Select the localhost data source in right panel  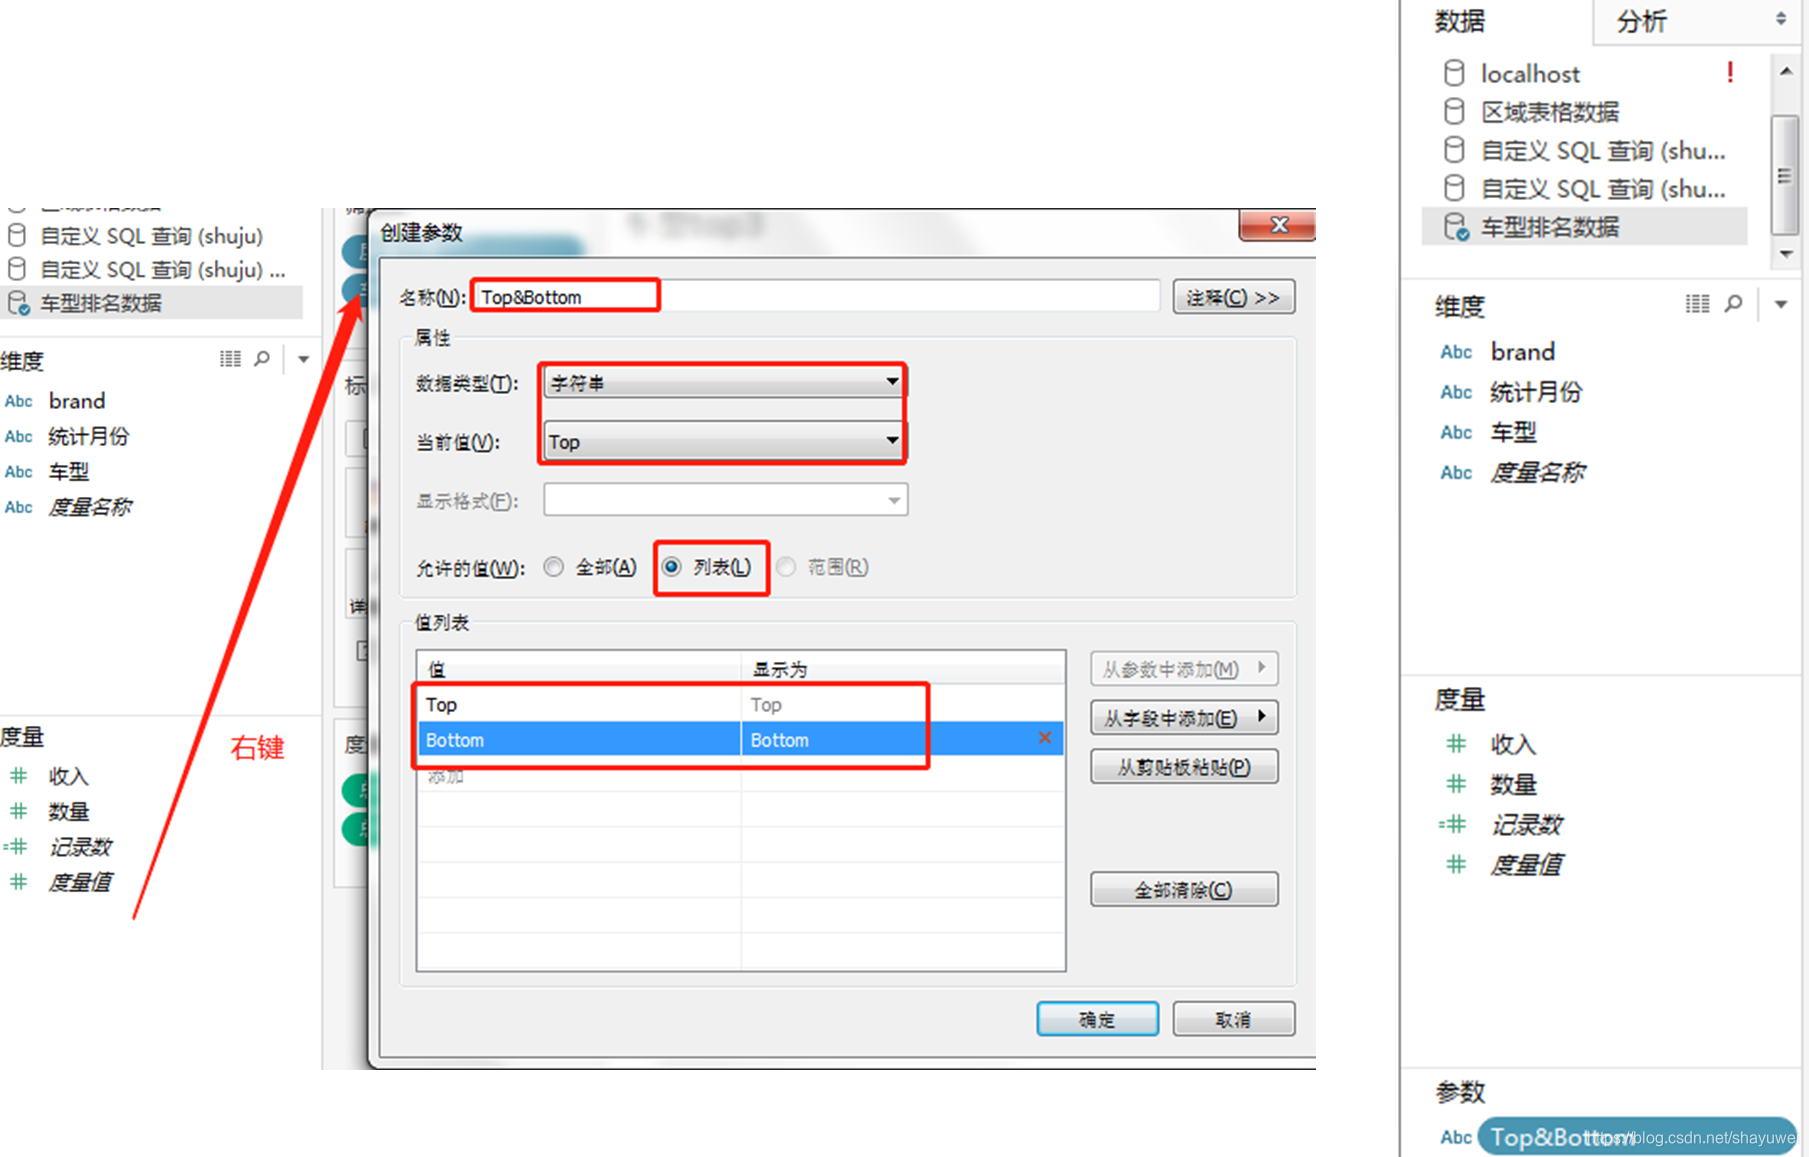point(1530,73)
